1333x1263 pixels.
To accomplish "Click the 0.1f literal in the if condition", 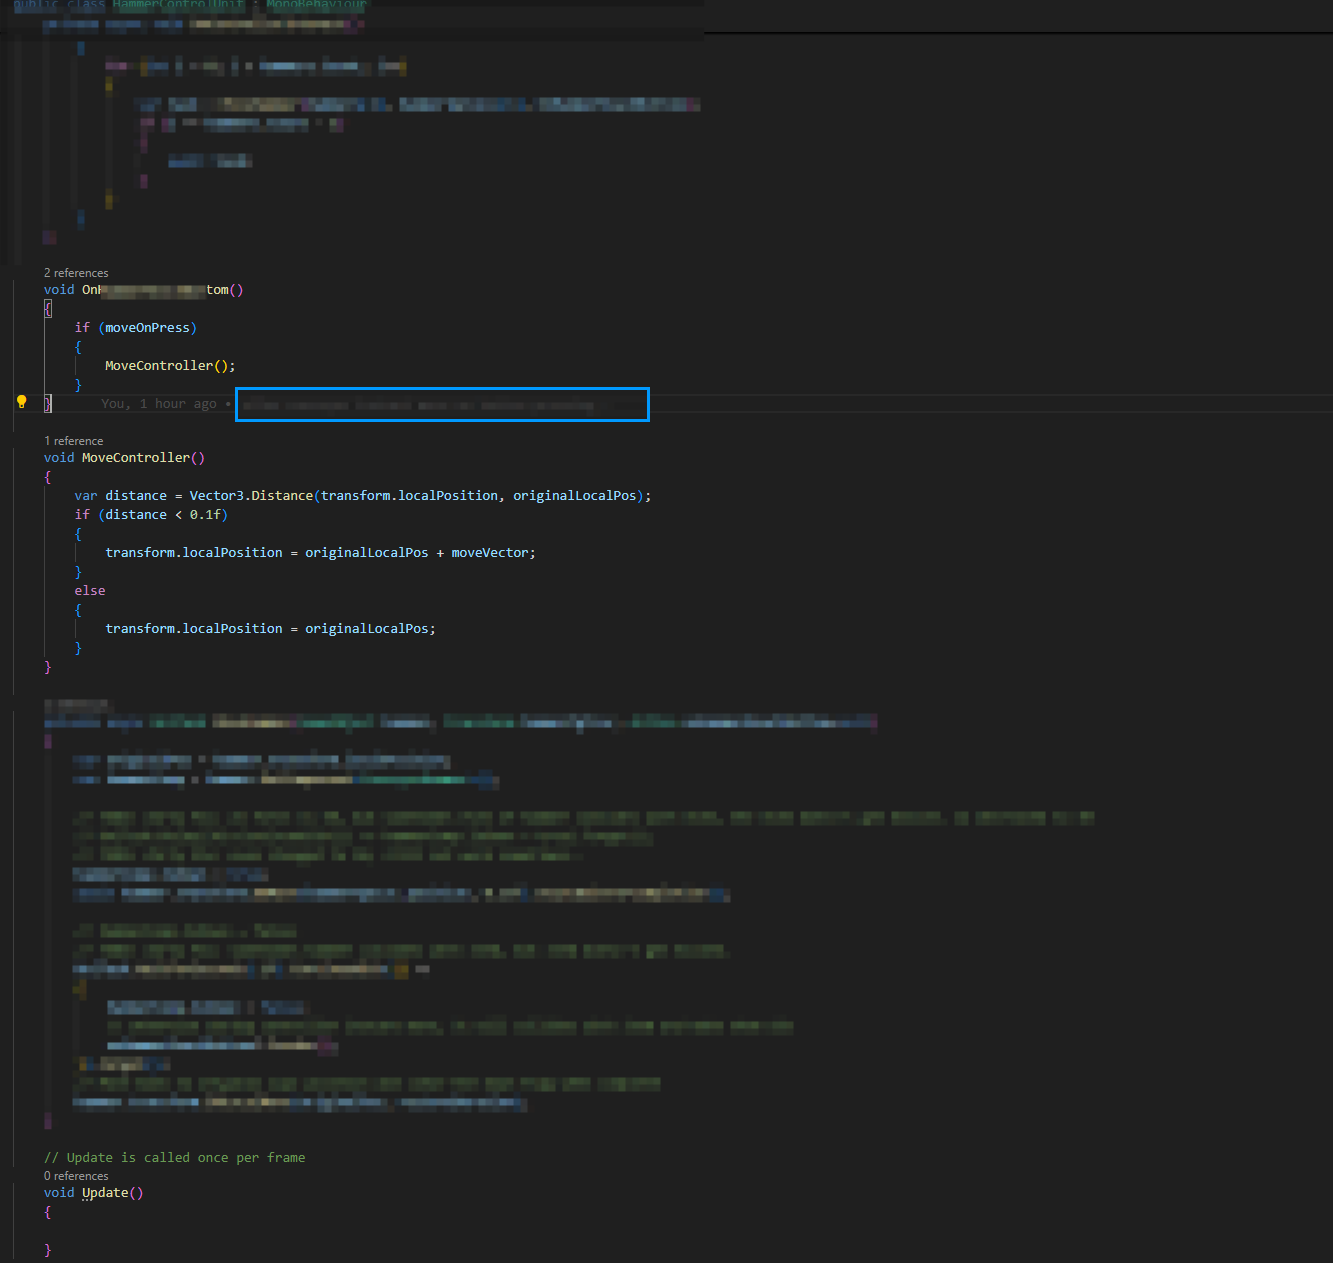I will click(x=205, y=515).
